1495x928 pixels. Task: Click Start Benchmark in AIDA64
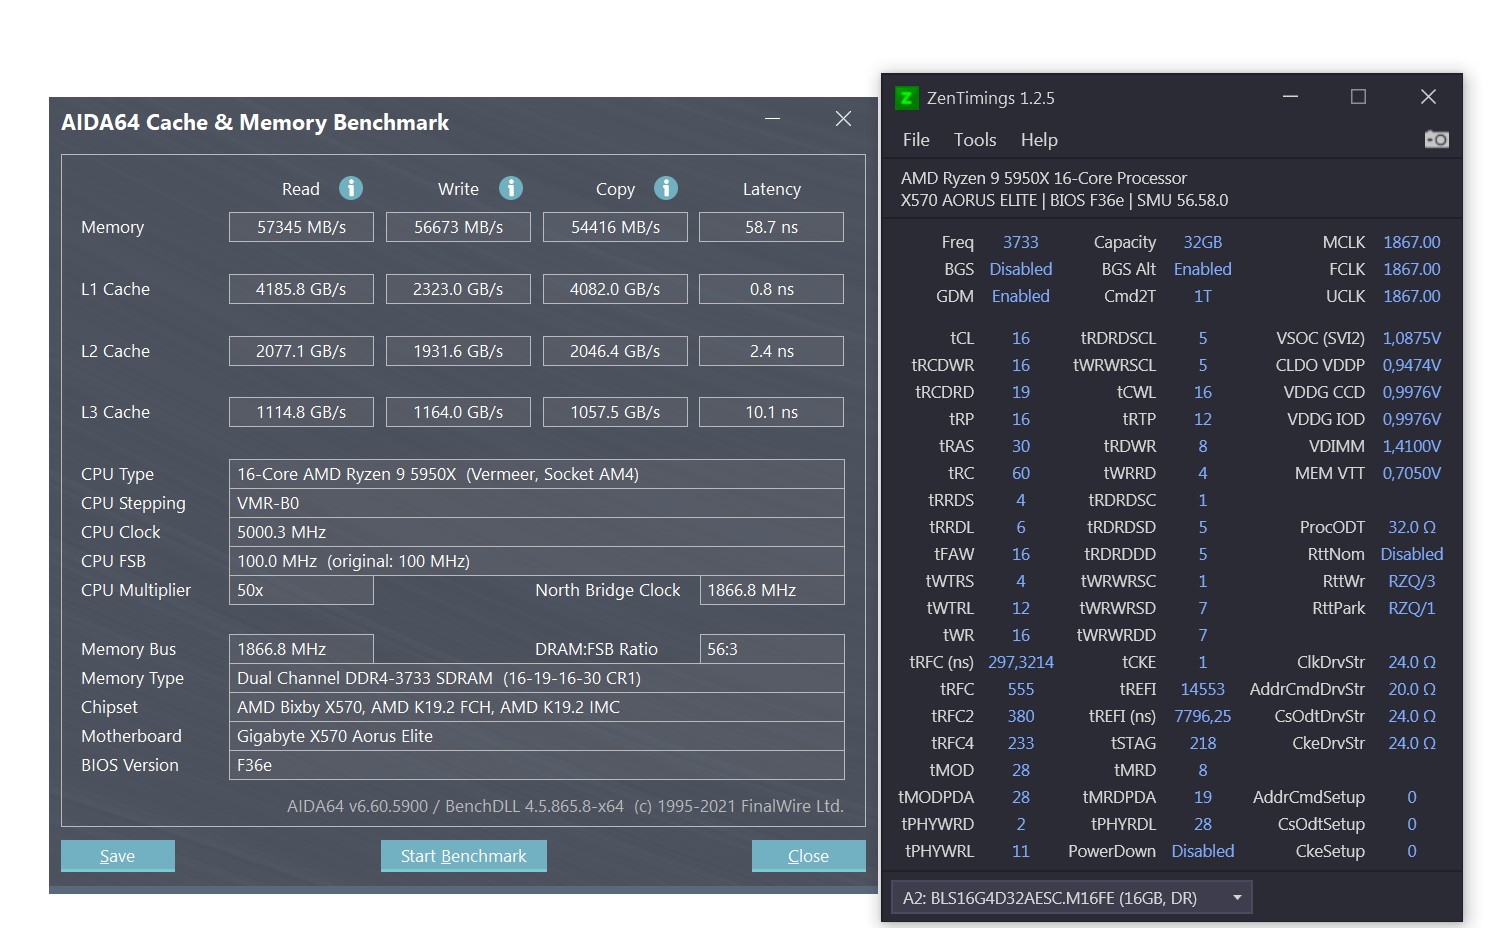pos(464,856)
